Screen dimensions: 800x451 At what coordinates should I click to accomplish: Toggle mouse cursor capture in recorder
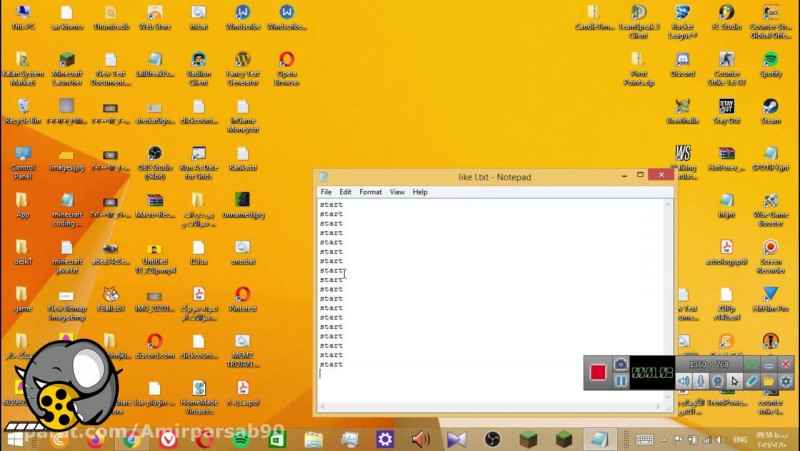[x=735, y=382]
